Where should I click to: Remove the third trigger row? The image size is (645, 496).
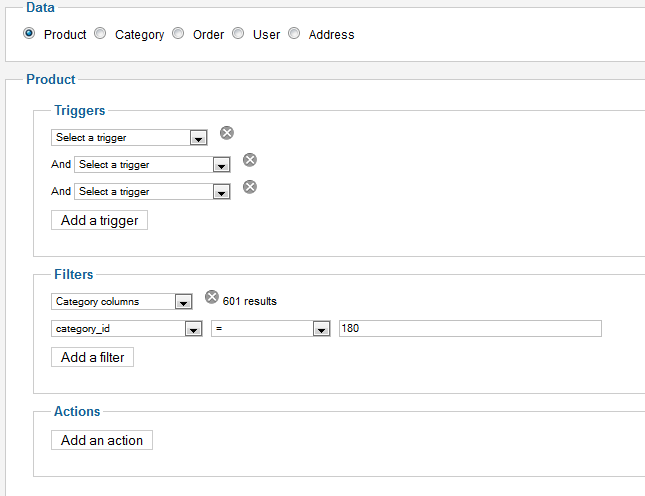(x=250, y=187)
